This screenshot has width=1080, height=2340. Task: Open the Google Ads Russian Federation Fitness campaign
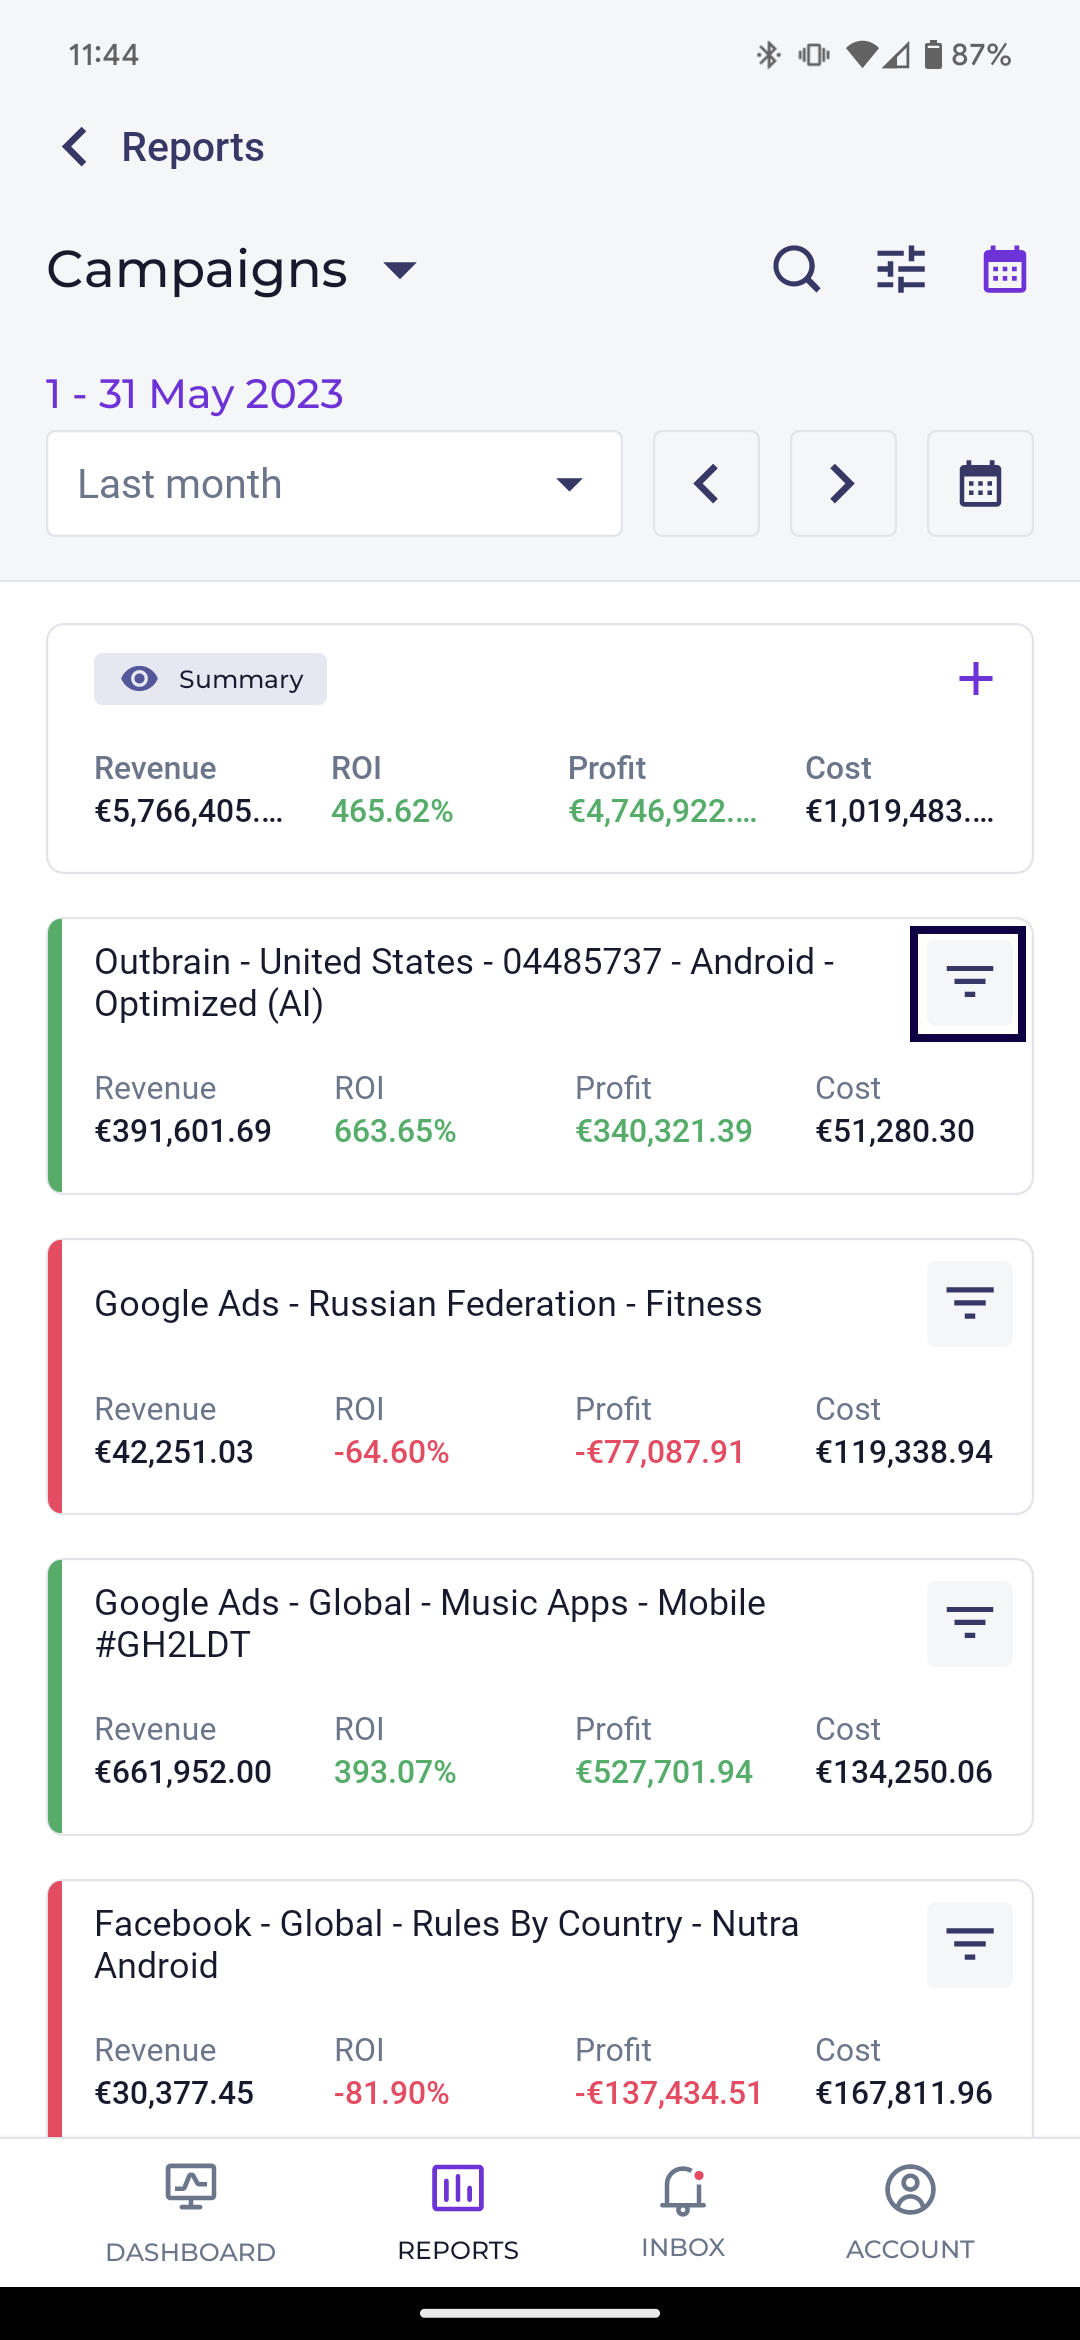[428, 1305]
